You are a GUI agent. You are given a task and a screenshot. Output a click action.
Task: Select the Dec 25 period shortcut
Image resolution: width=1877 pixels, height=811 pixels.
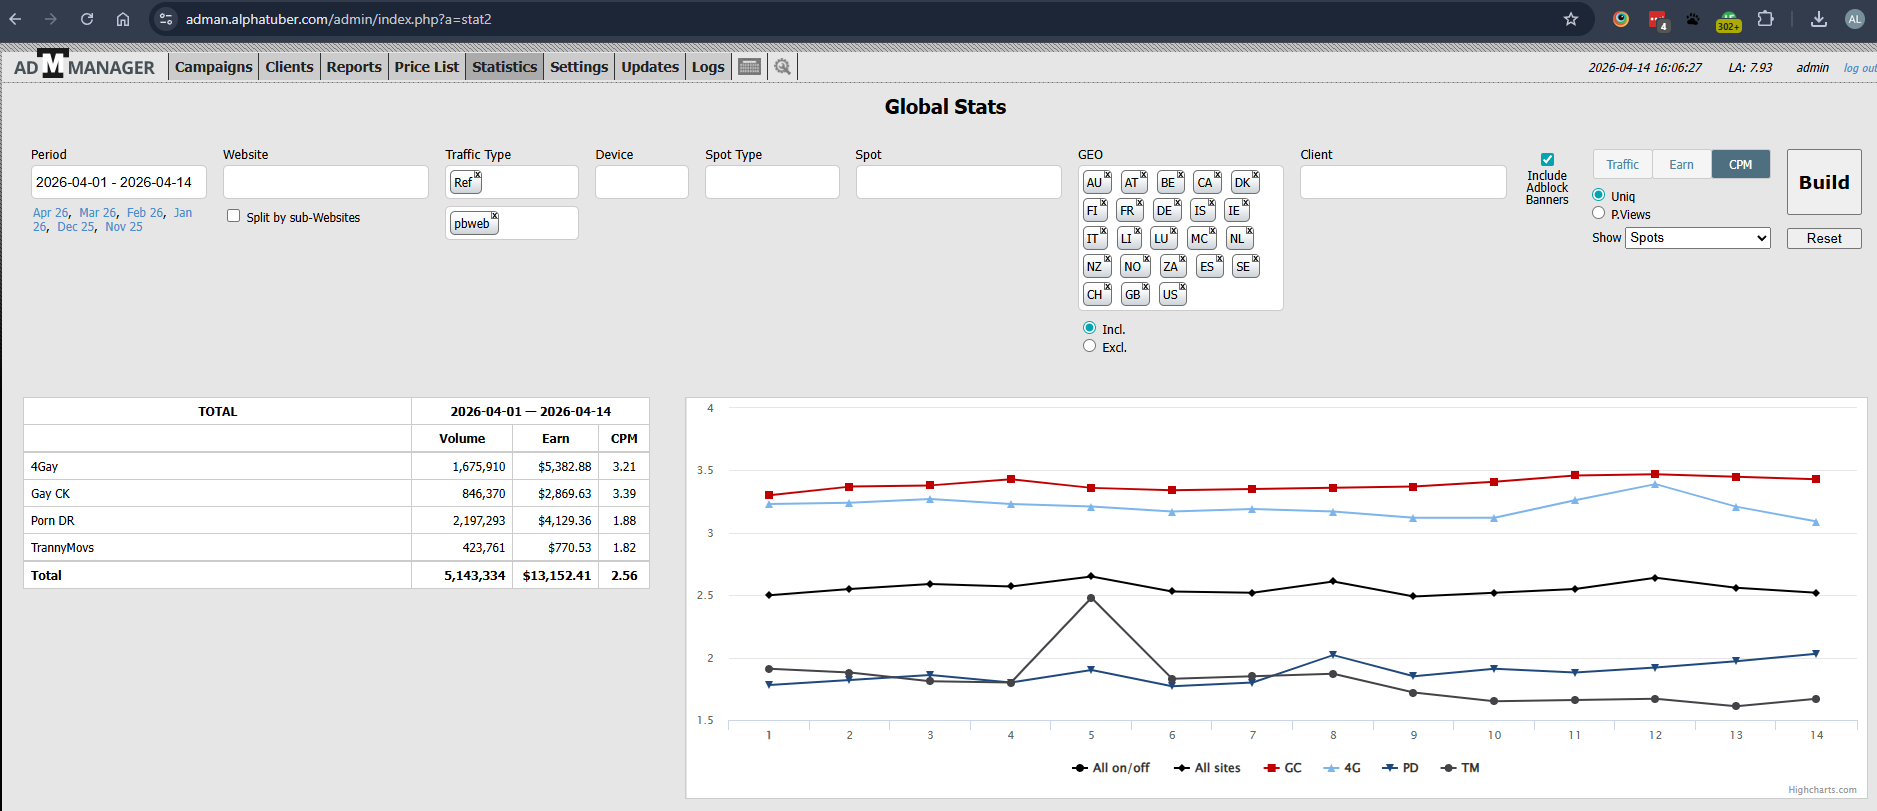coord(75,226)
